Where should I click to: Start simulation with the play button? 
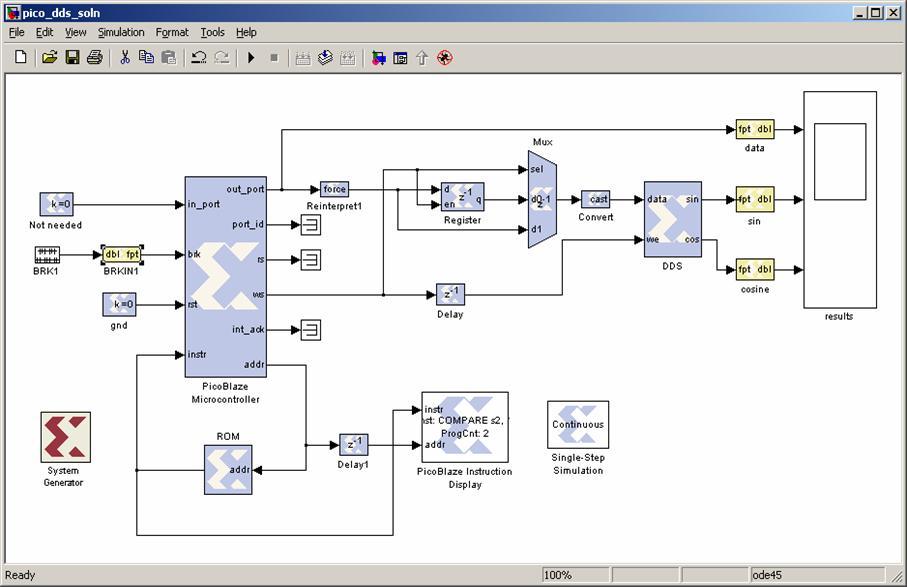point(251,58)
